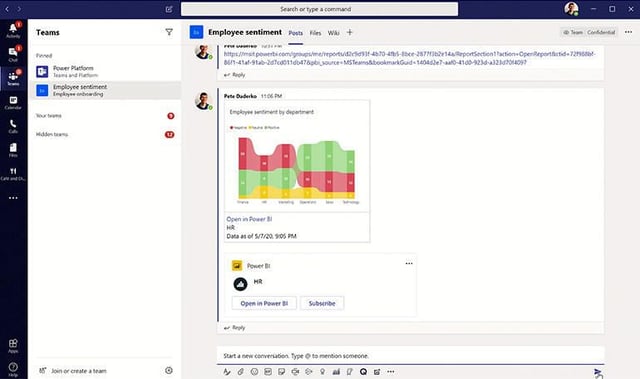Select the Power Platform team
The height and width of the screenshot is (379, 640).
pyautogui.click(x=105, y=71)
